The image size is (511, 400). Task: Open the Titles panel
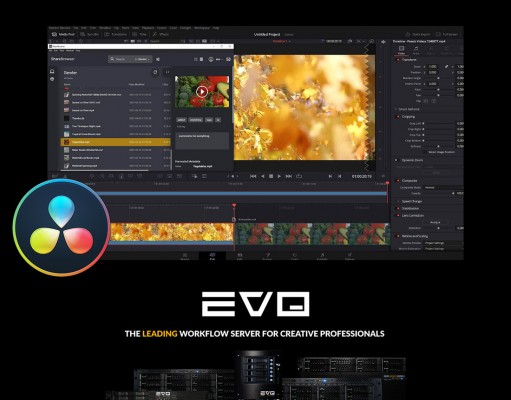point(140,34)
